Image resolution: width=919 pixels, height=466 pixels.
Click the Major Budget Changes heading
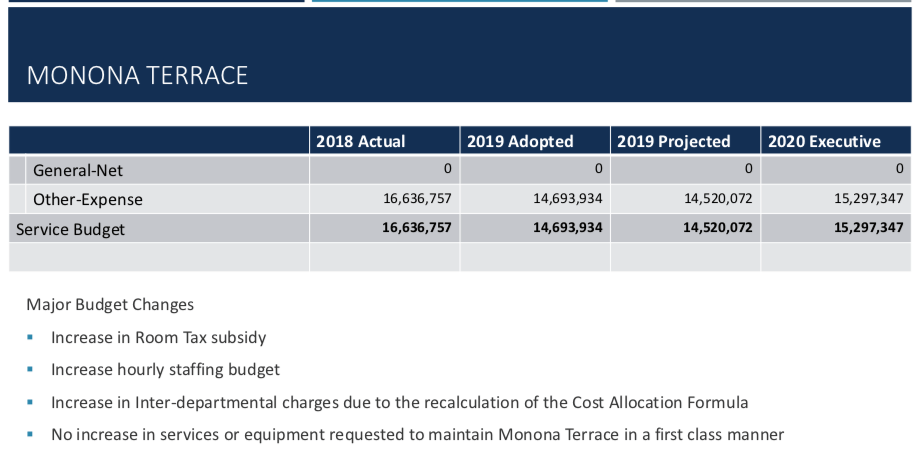(110, 305)
